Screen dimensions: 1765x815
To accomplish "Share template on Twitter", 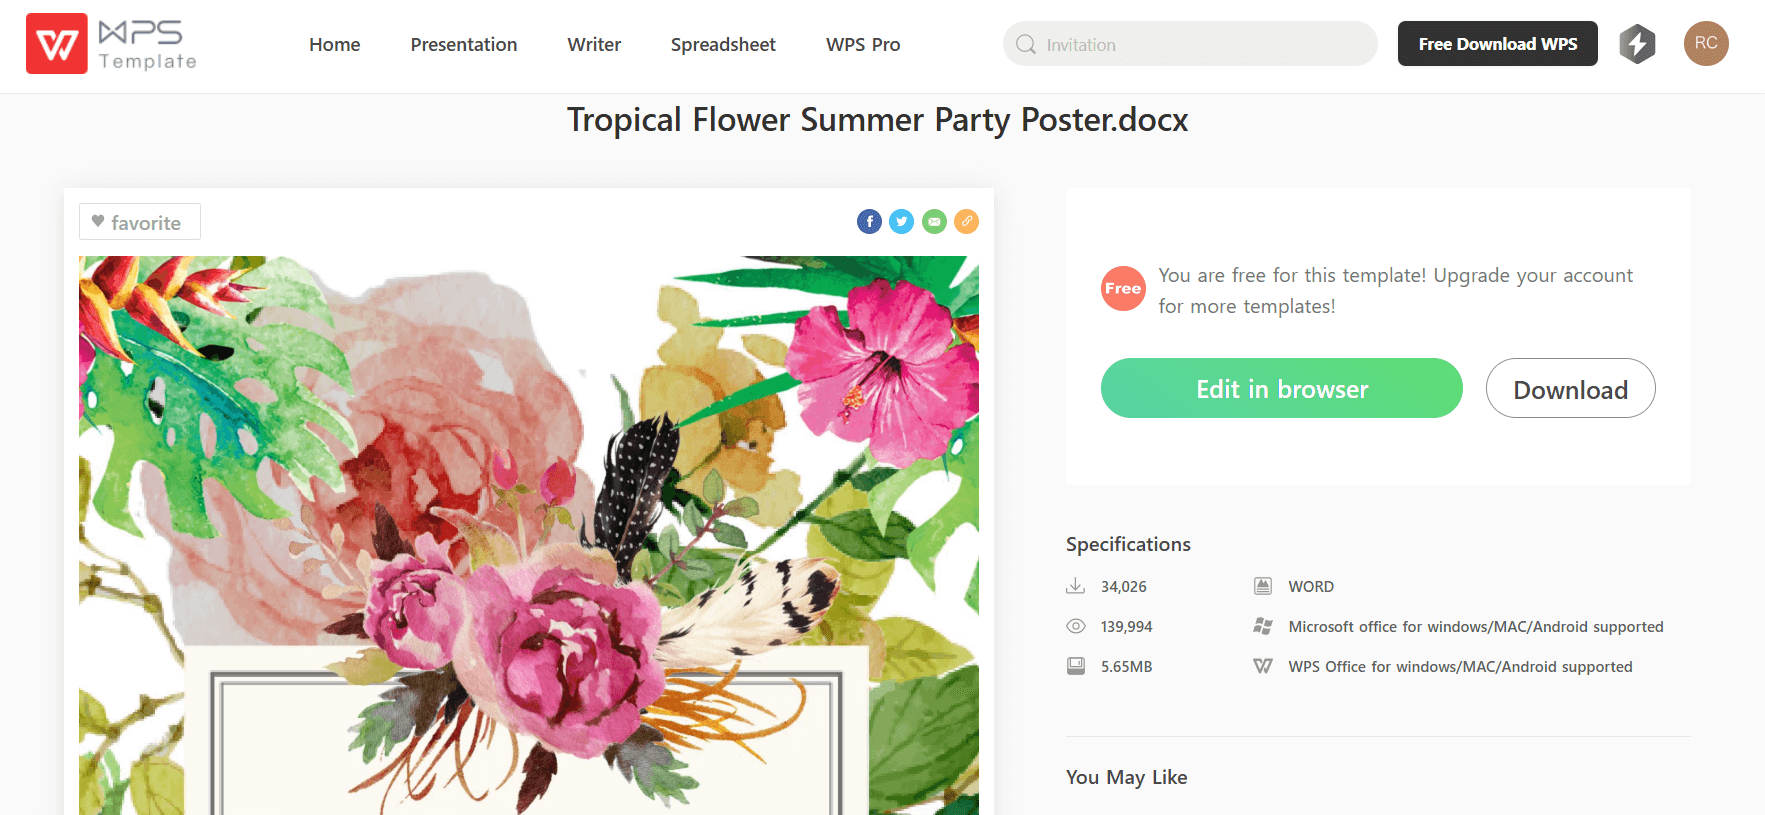I will tap(902, 222).
